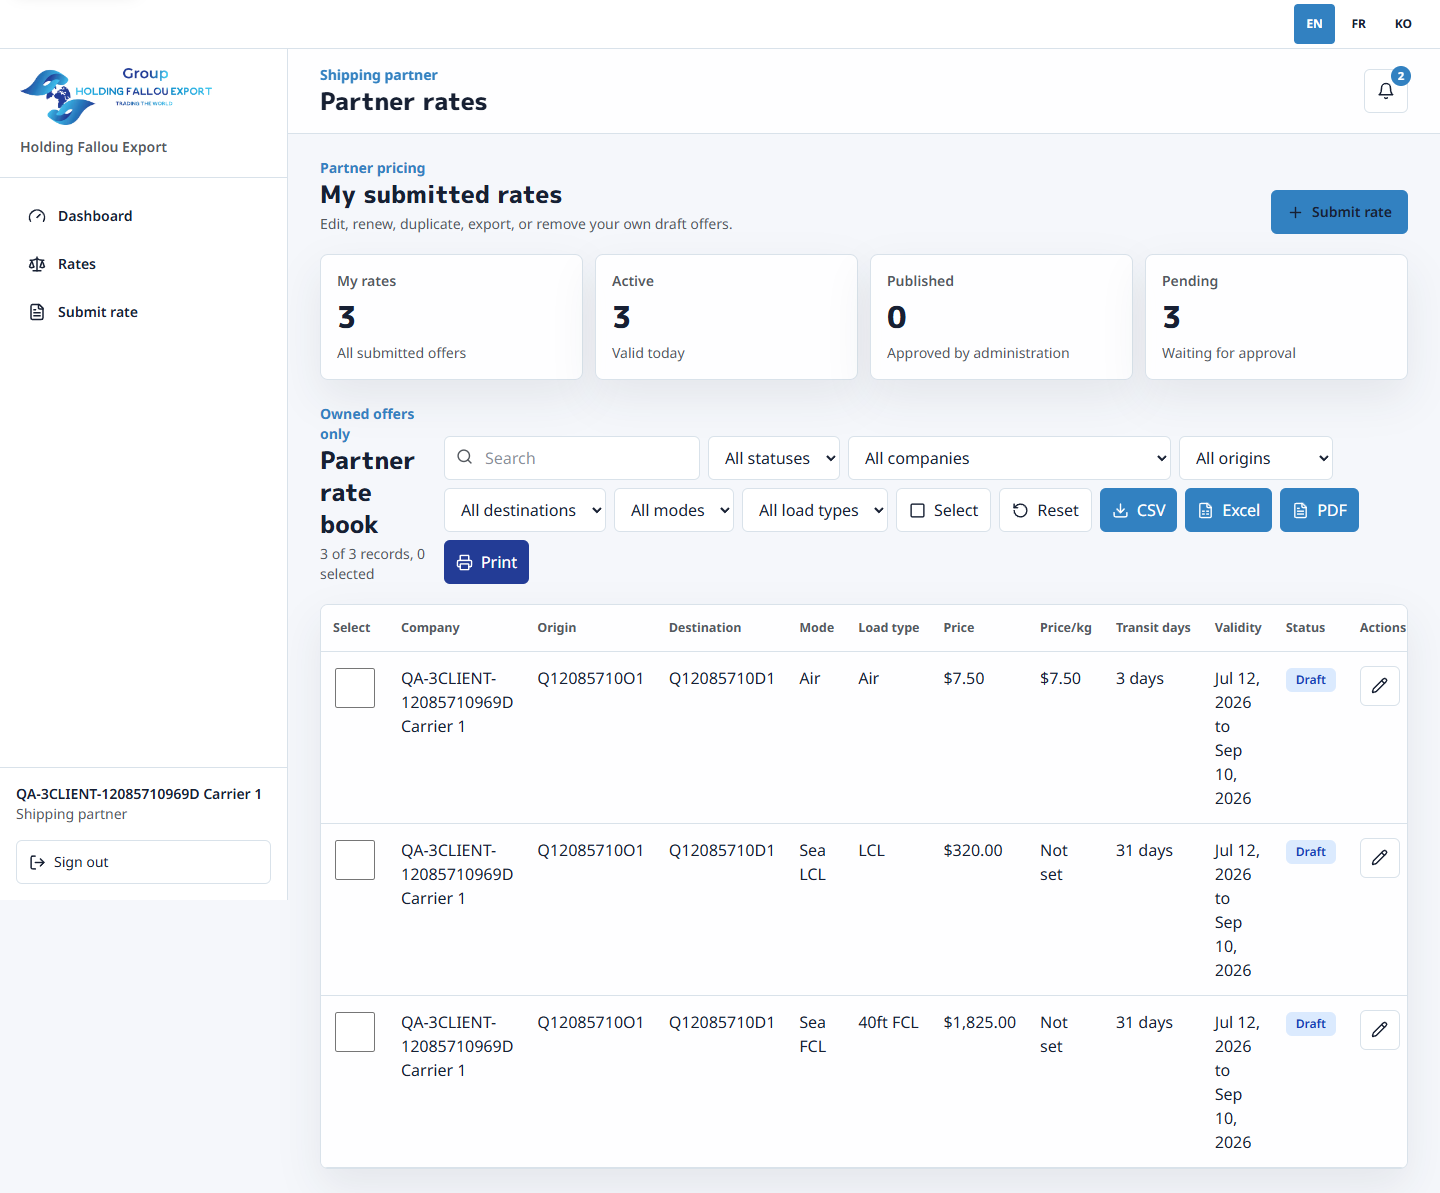Open Rates in the sidebar

(x=144, y=264)
